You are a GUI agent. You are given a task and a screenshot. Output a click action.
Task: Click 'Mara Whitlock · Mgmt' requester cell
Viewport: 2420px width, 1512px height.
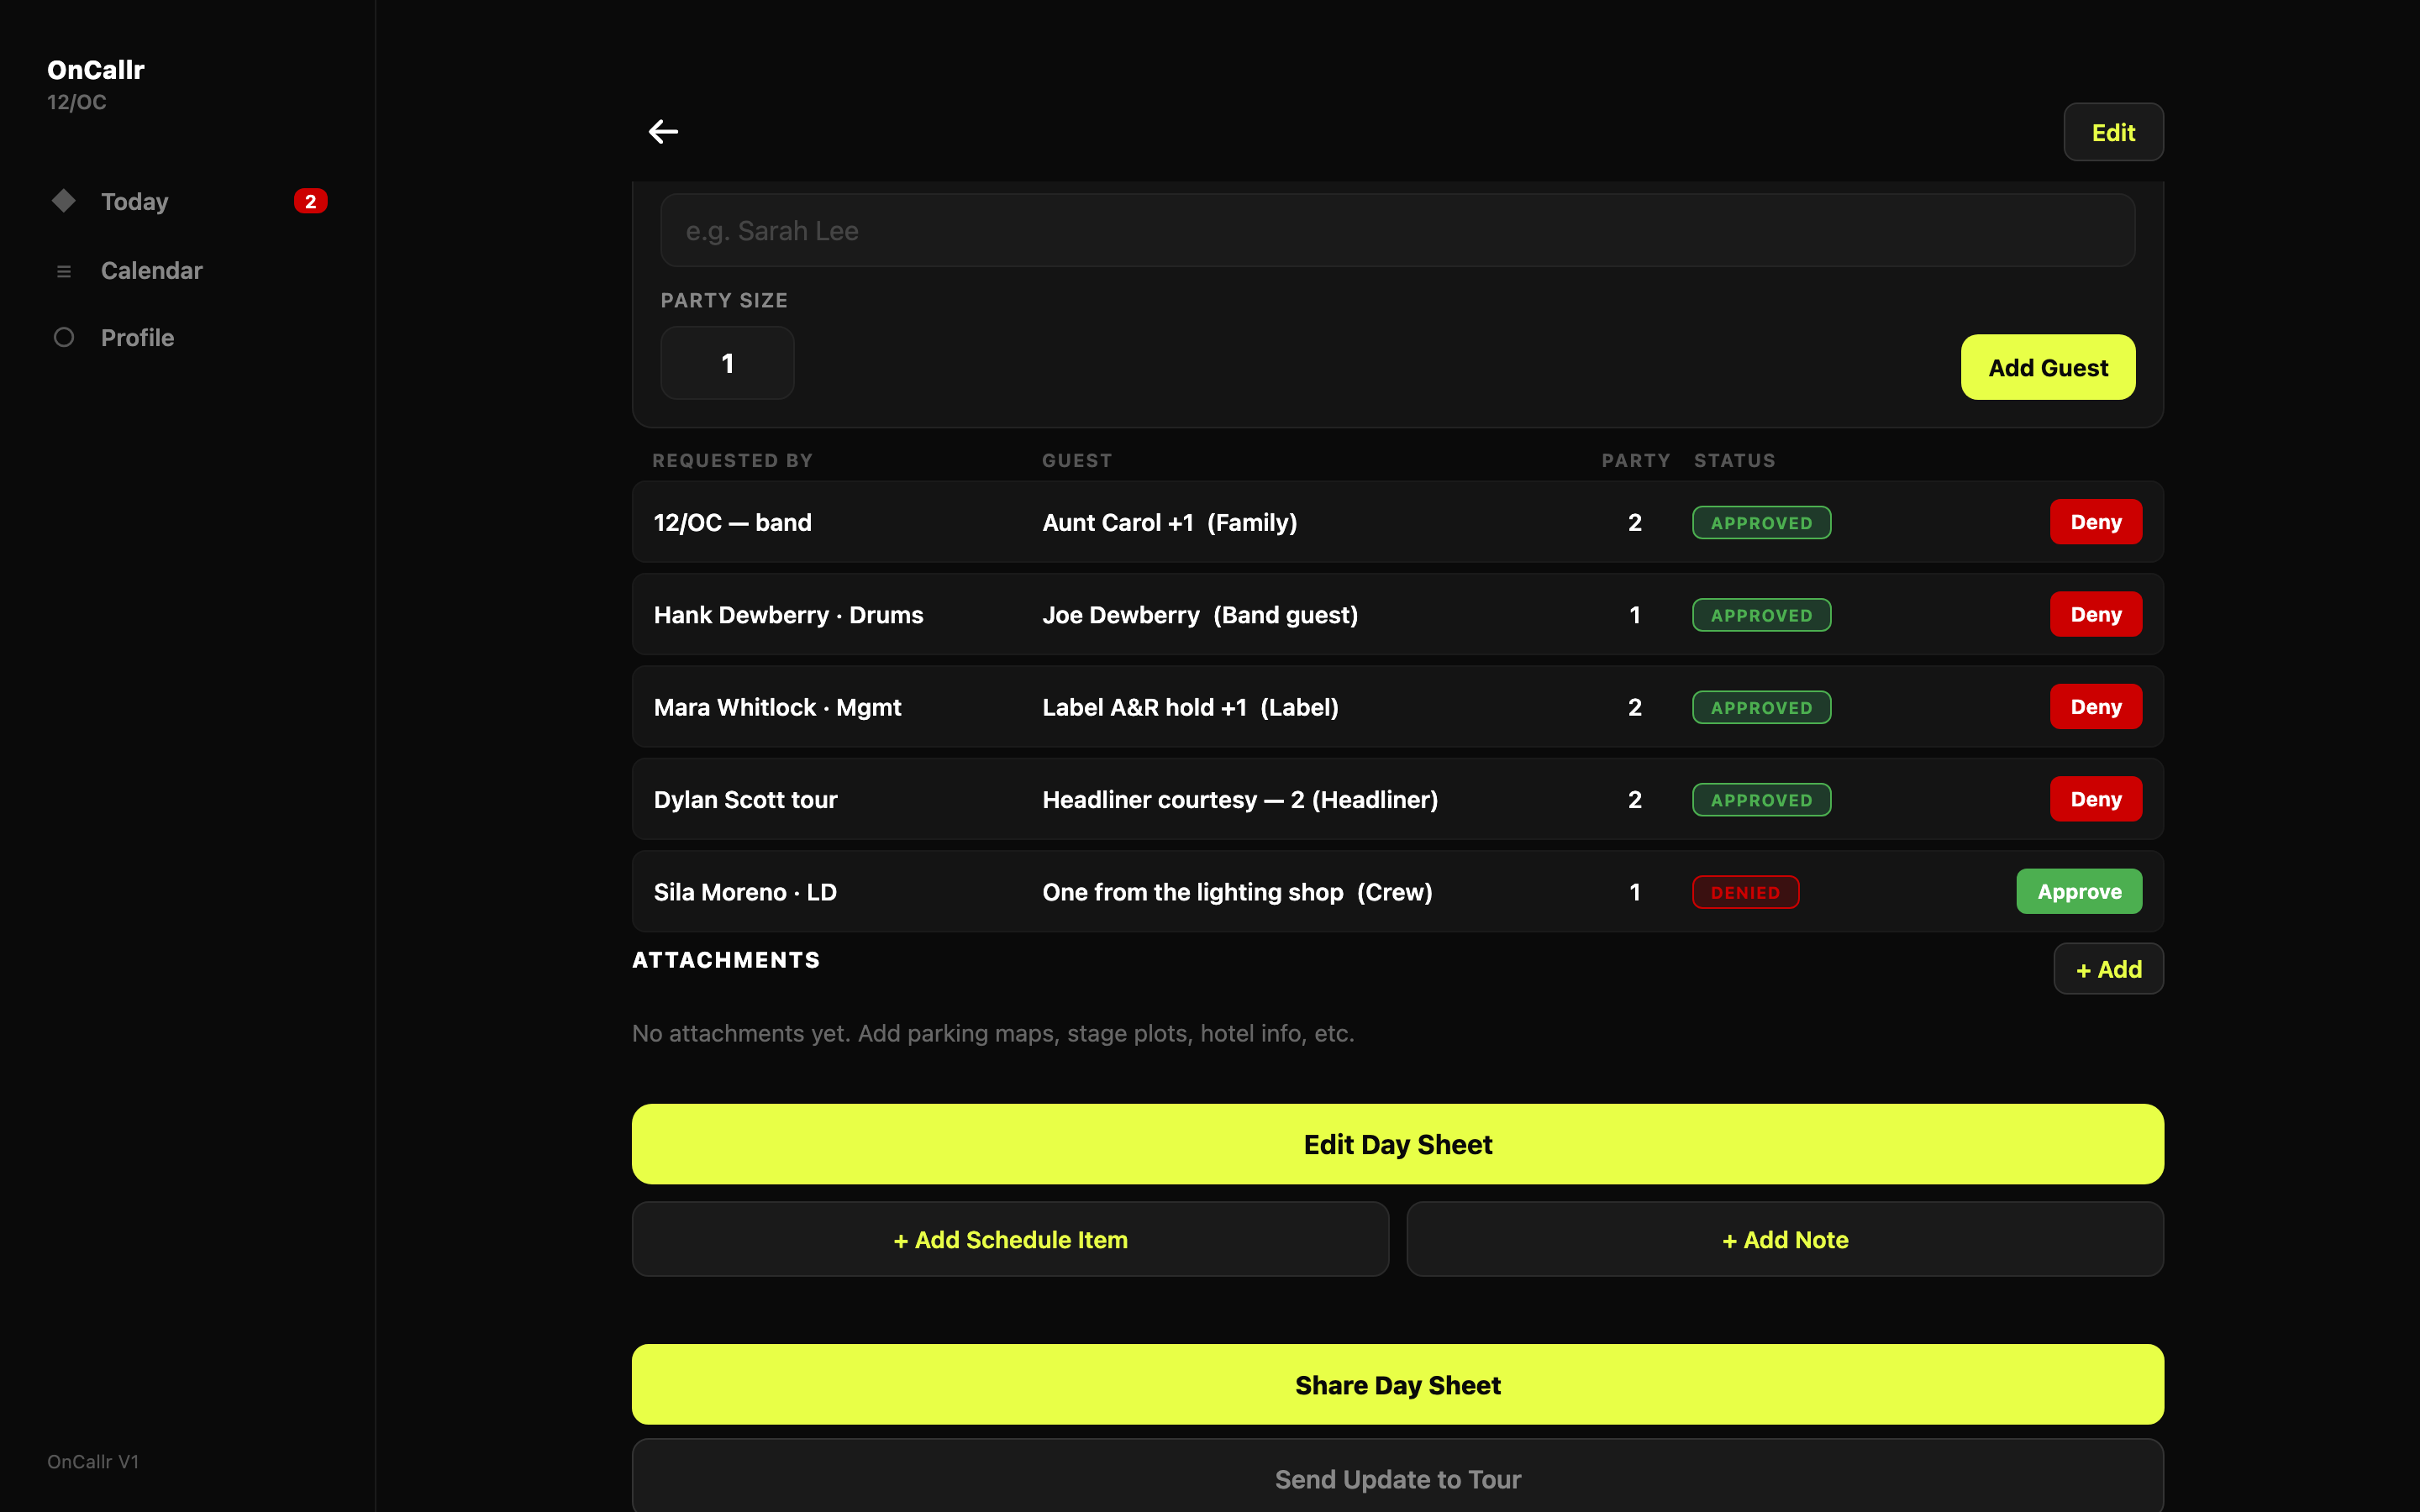coord(777,707)
